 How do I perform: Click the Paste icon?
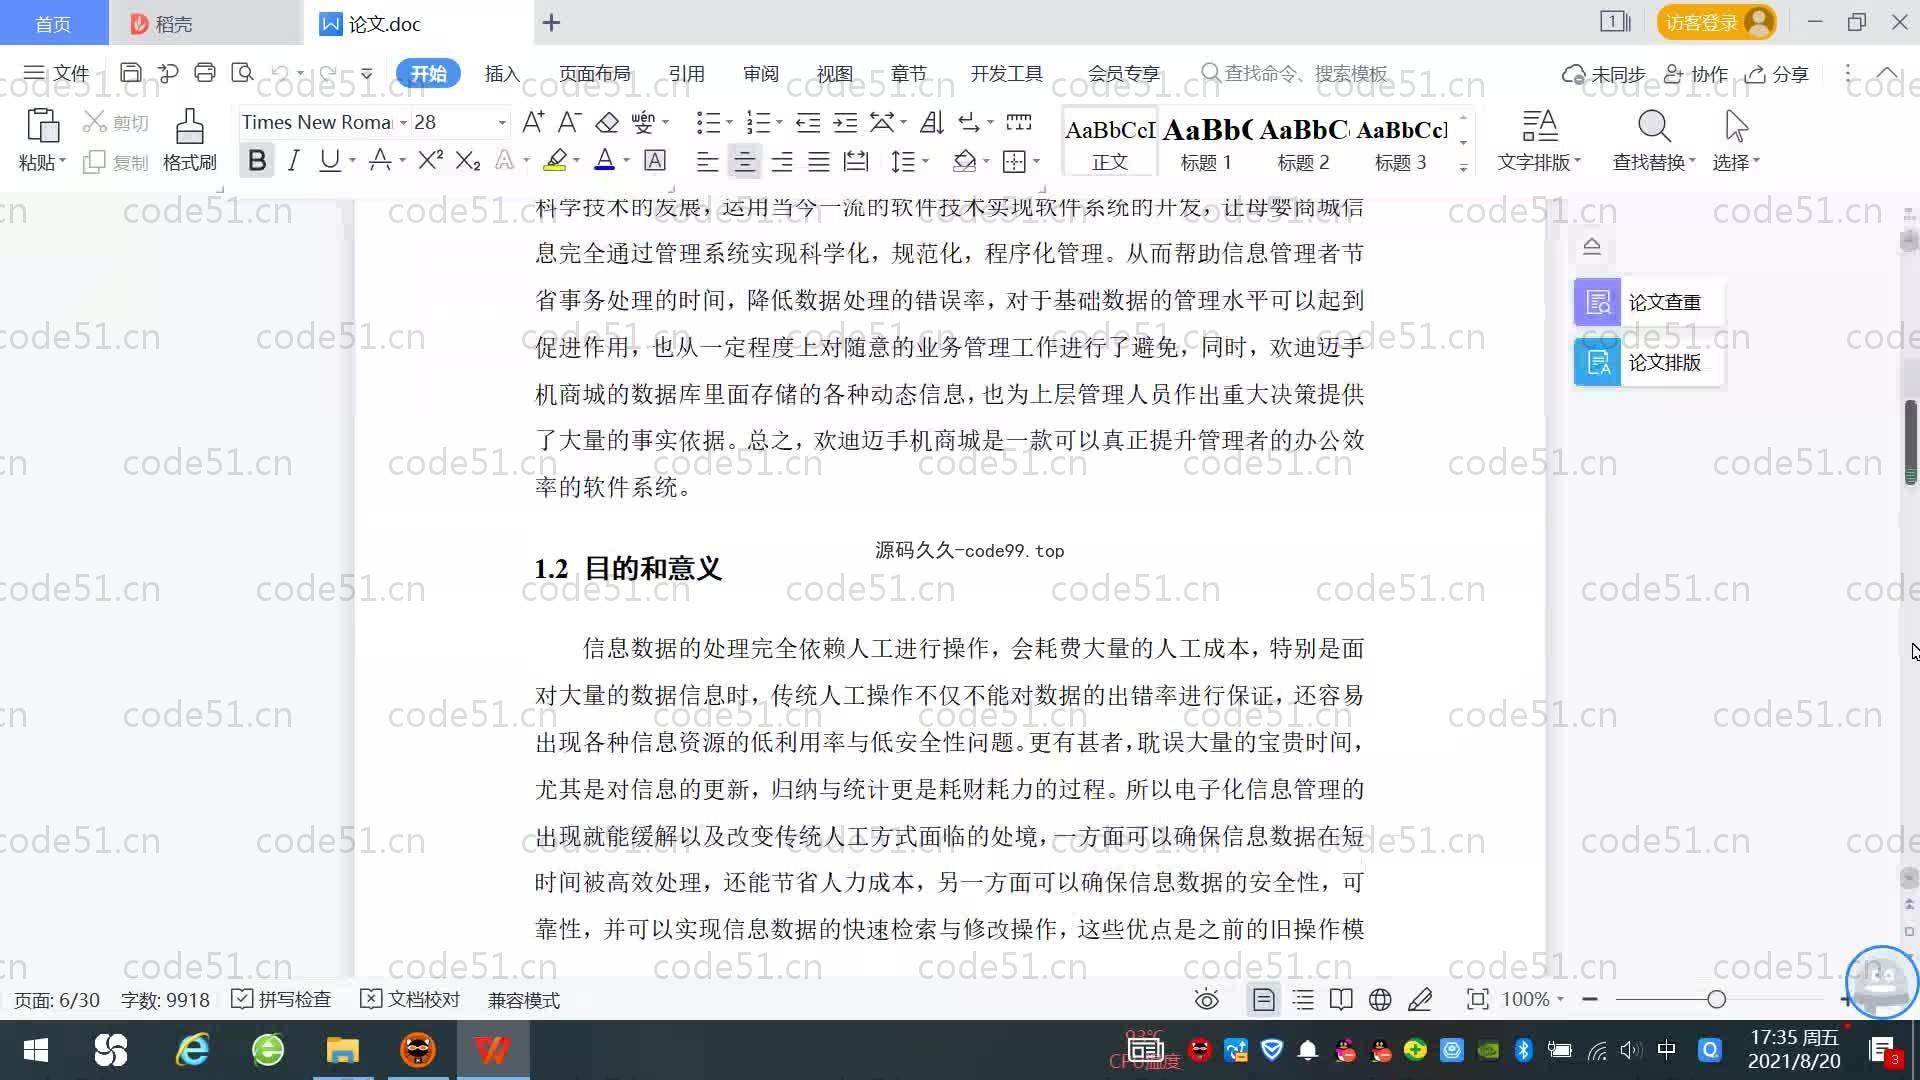point(42,127)
